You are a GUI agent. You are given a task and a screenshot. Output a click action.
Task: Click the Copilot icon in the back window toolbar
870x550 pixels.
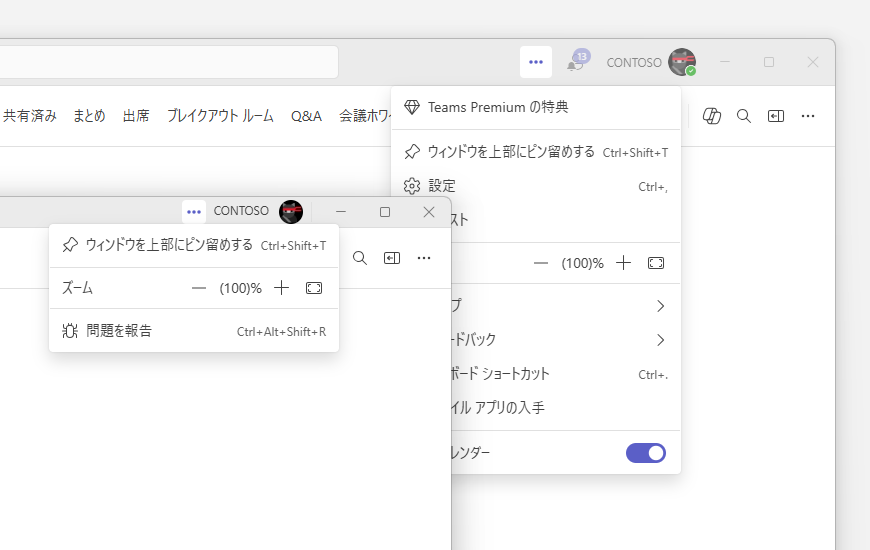pyautogui.click(x=712, y=116)
